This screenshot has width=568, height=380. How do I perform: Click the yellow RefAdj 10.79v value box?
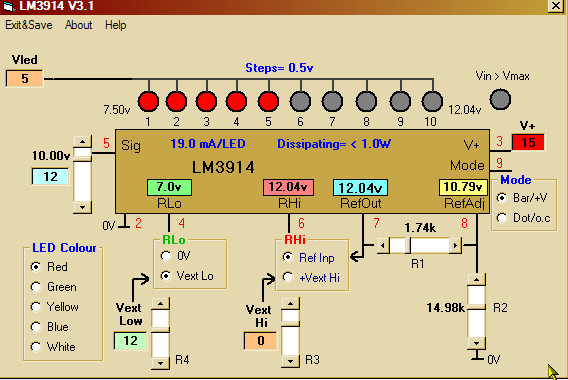(463, 187)
